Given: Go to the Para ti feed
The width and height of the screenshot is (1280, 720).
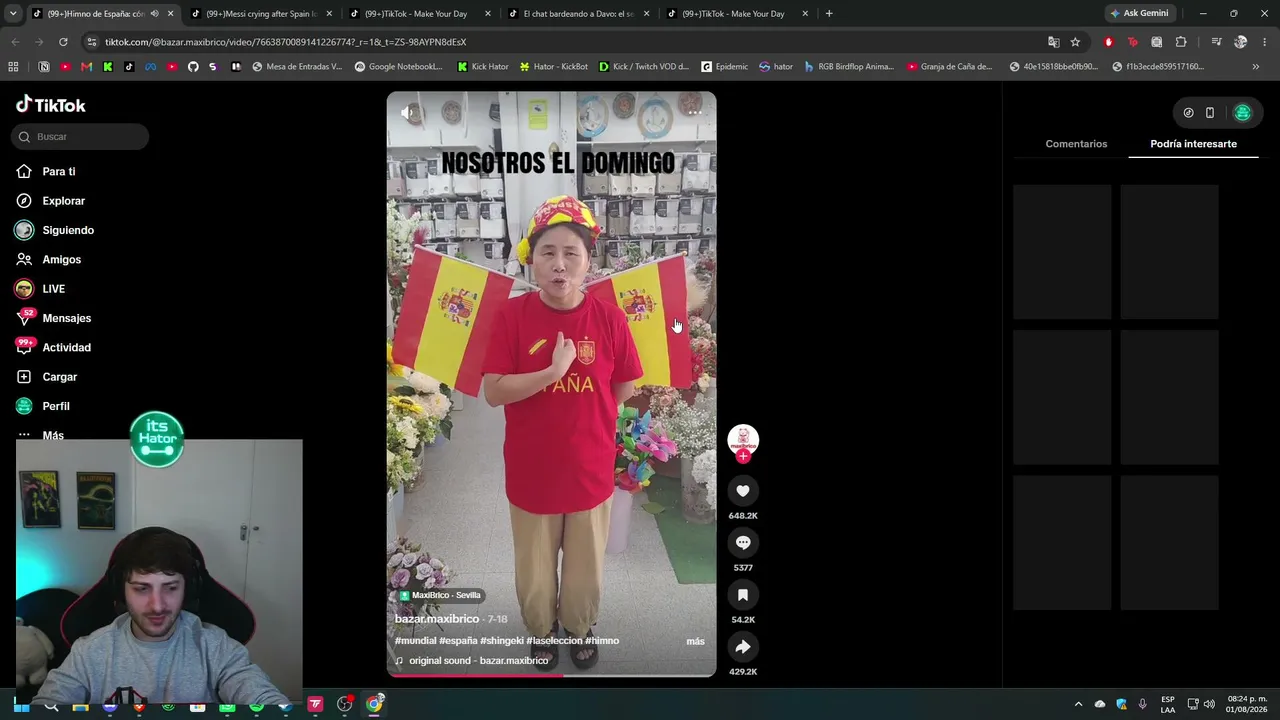Looking at the screenshot, I should [x=59, y=172].
